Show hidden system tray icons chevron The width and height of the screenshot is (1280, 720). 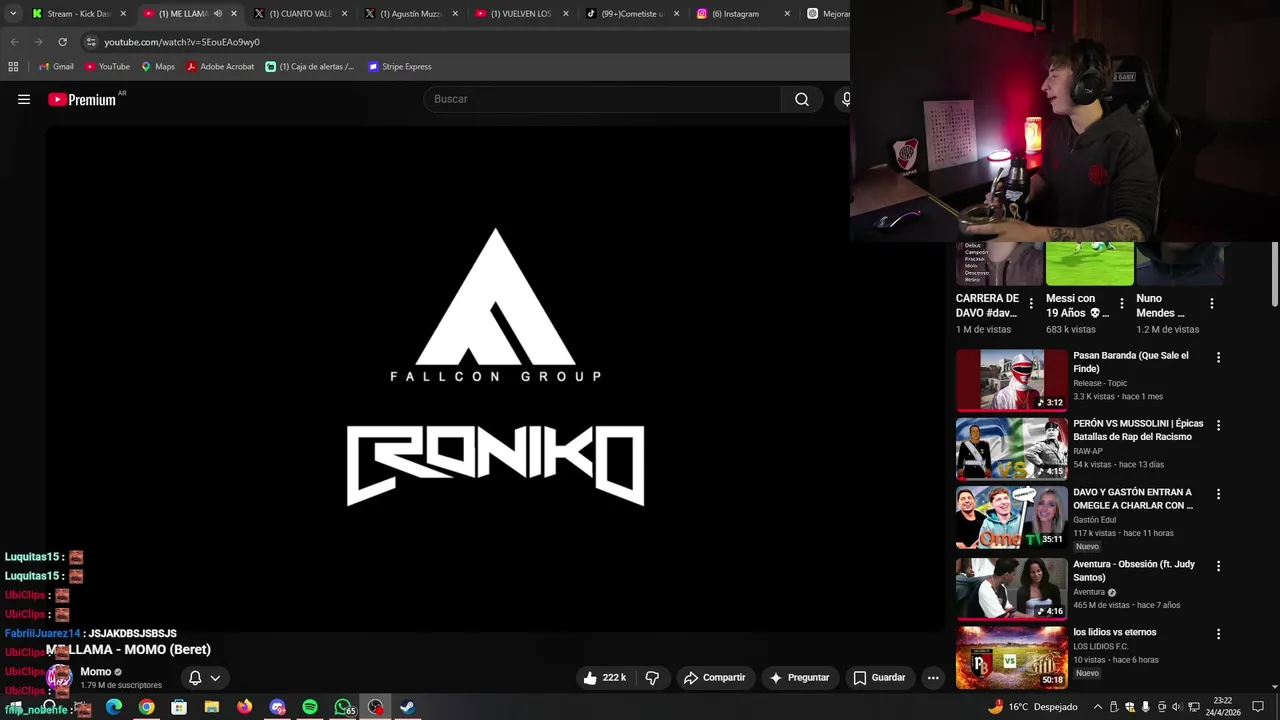click(x=1098, y=707)
